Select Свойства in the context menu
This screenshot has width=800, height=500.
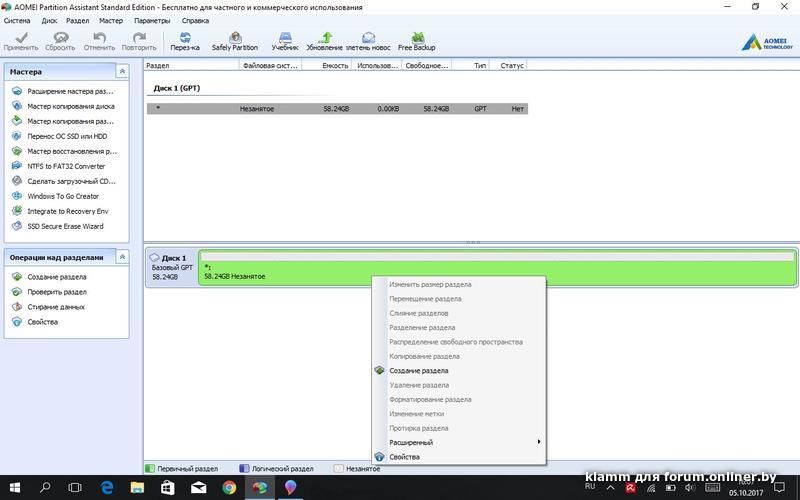pos(404,457)
